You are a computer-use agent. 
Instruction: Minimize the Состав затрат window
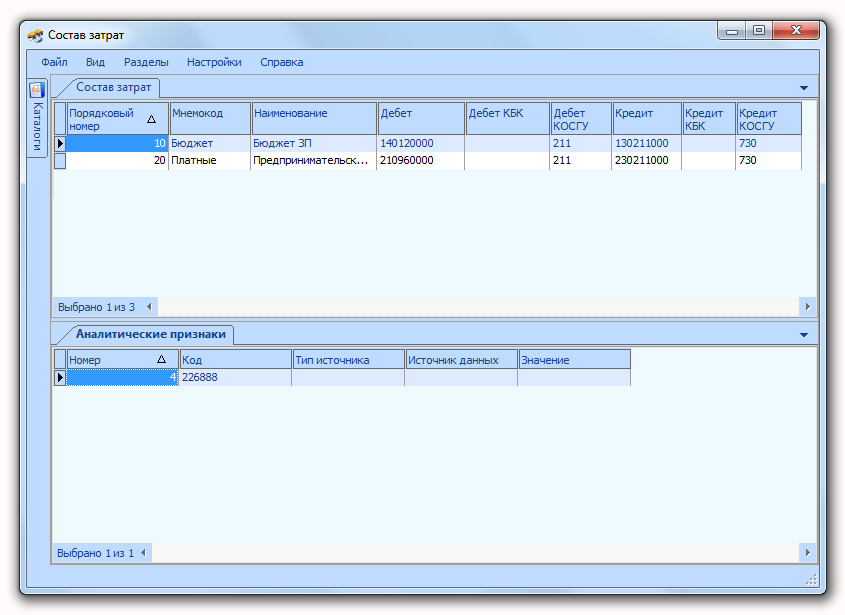pos(732,31)
